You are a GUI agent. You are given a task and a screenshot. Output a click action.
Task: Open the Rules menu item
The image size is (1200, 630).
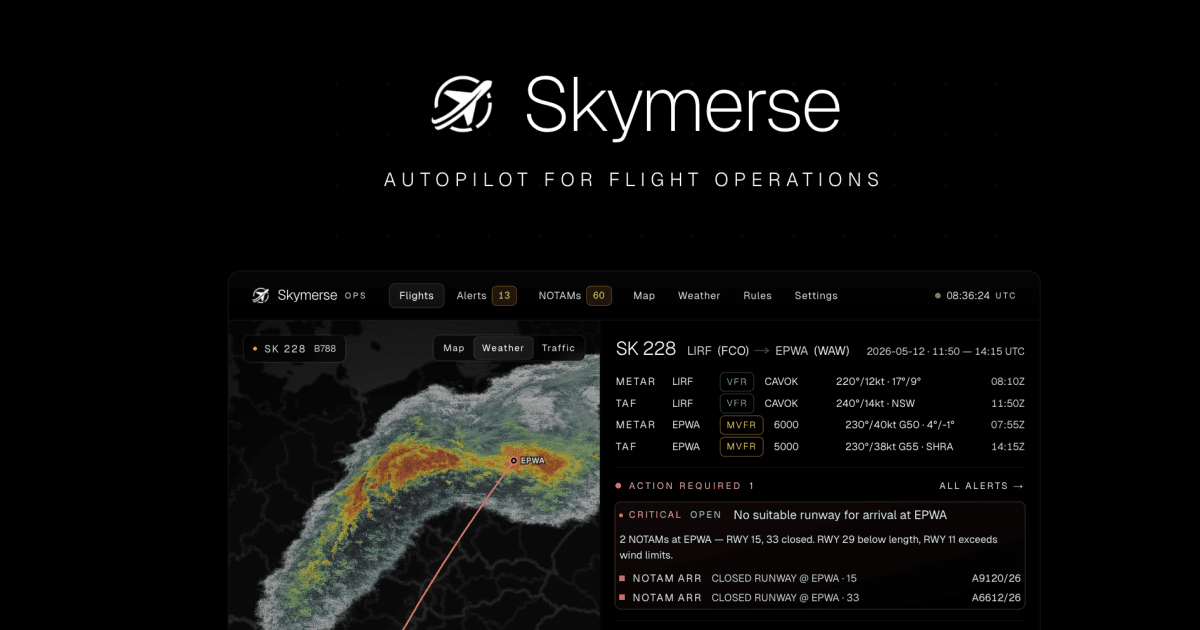point(757,296)
